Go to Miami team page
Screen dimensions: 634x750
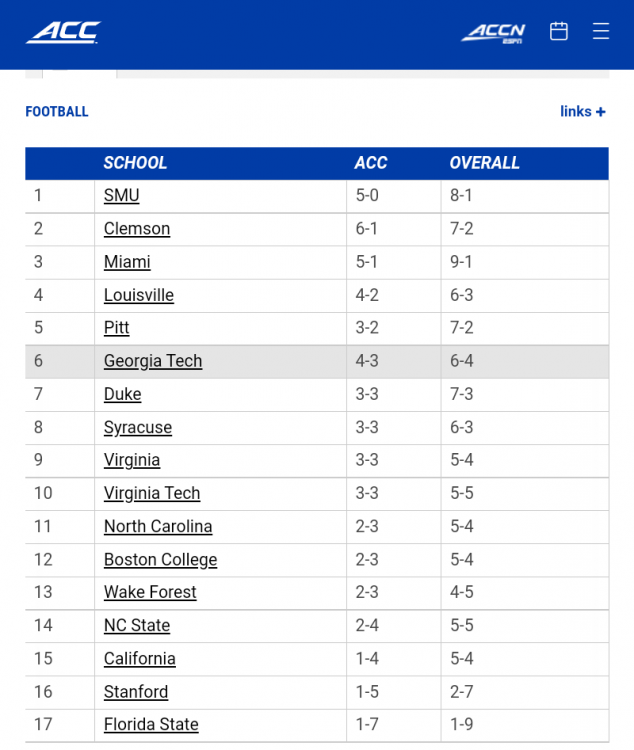127,262
